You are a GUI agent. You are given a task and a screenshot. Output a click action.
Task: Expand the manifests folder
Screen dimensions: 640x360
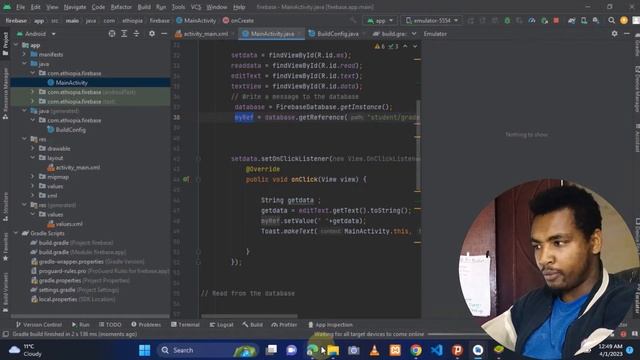pyautogui.click(x=24, y=55)
